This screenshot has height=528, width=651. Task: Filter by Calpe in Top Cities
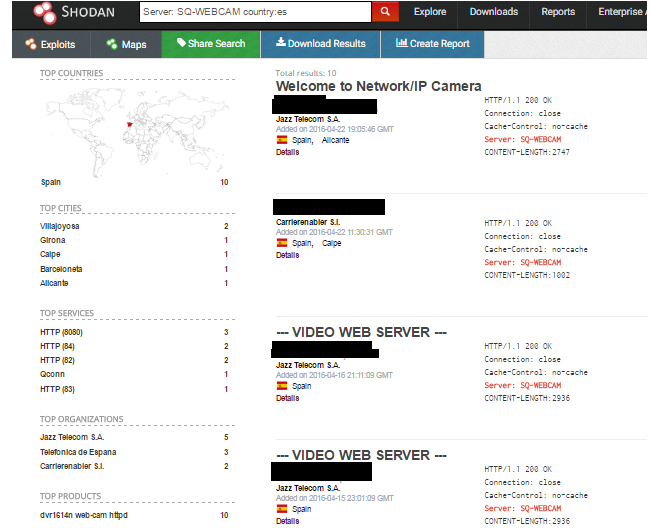coord(50,254)
